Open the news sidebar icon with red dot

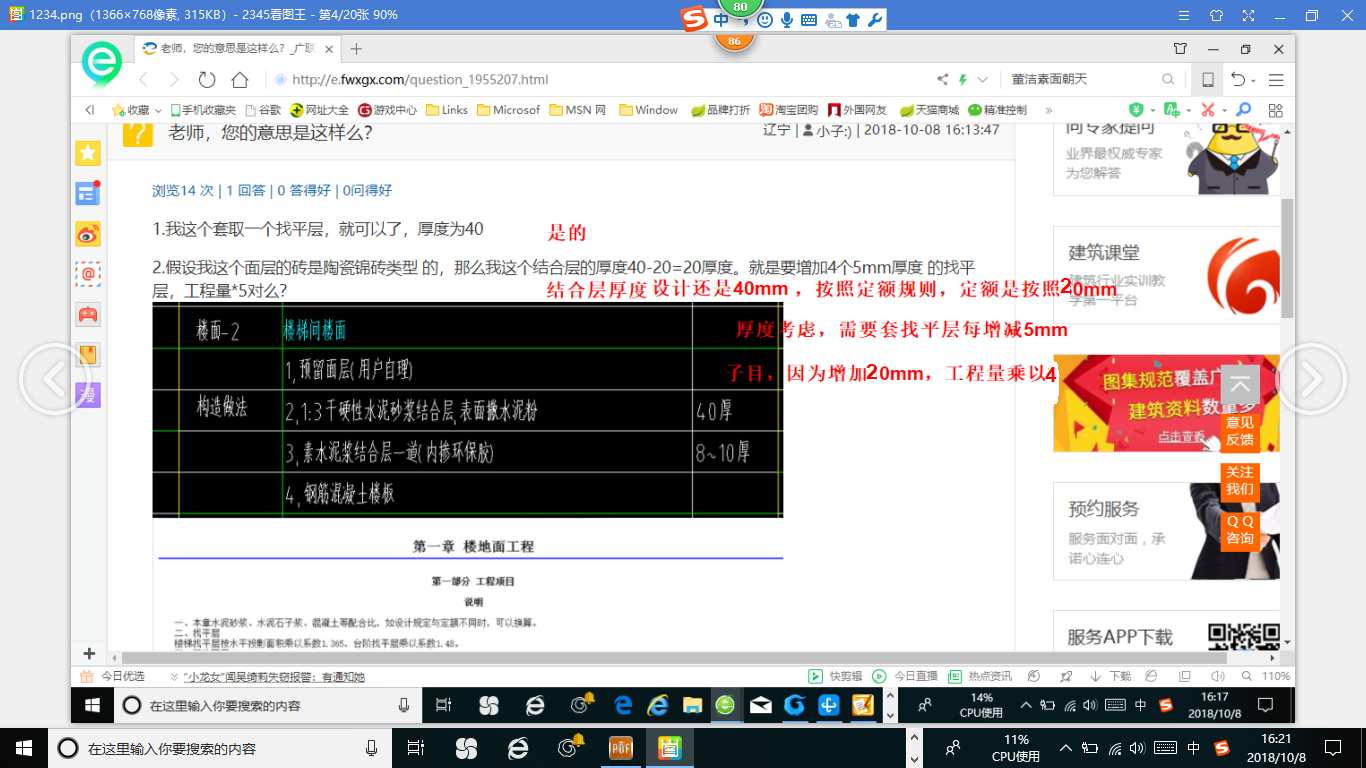tap(88, 193)
